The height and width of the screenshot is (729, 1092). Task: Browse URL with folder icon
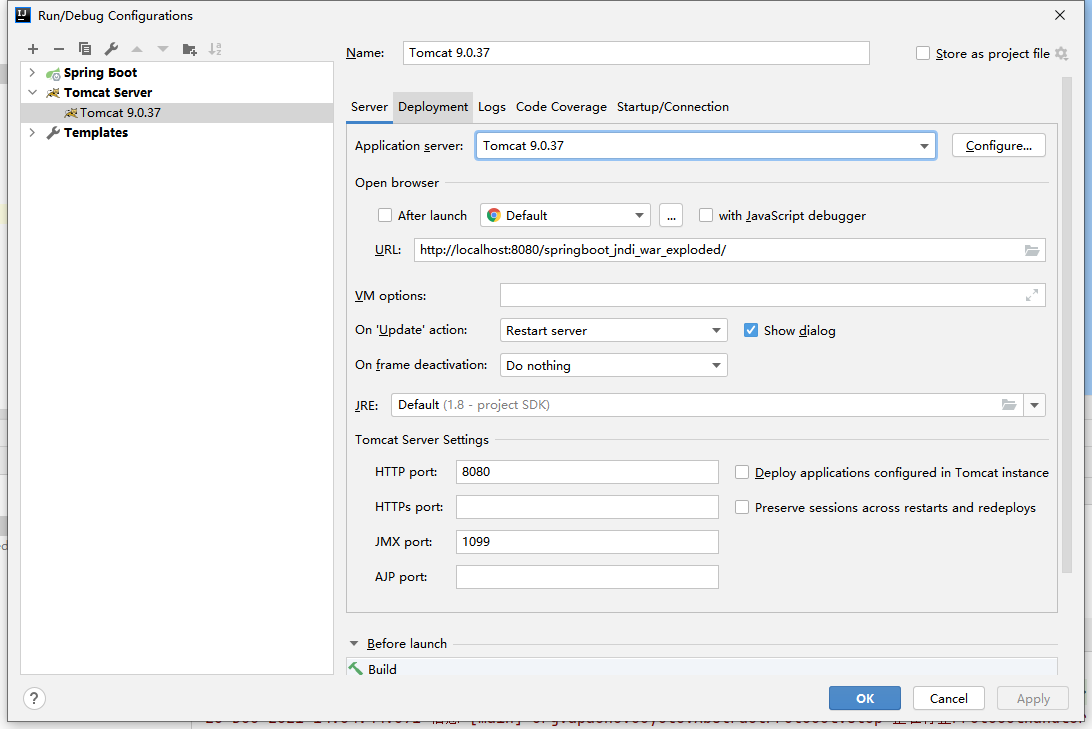[x=1031, y=250]
